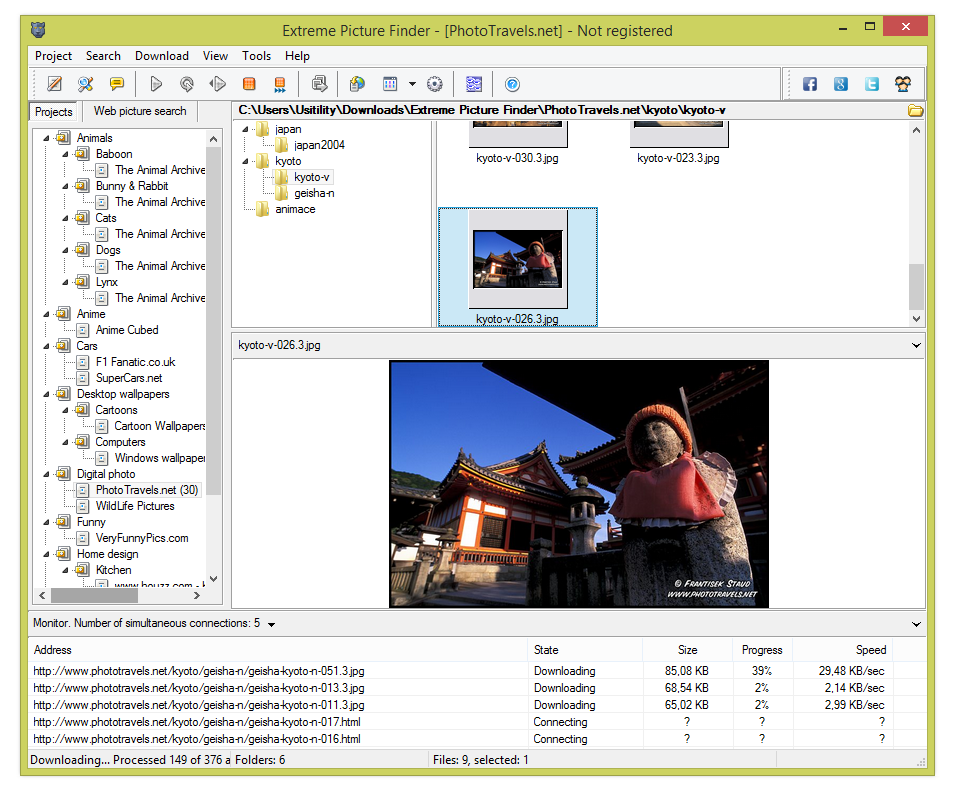Collapse the Cars category
The width and height of the screenshot is (955, 796).
[46, 346]
